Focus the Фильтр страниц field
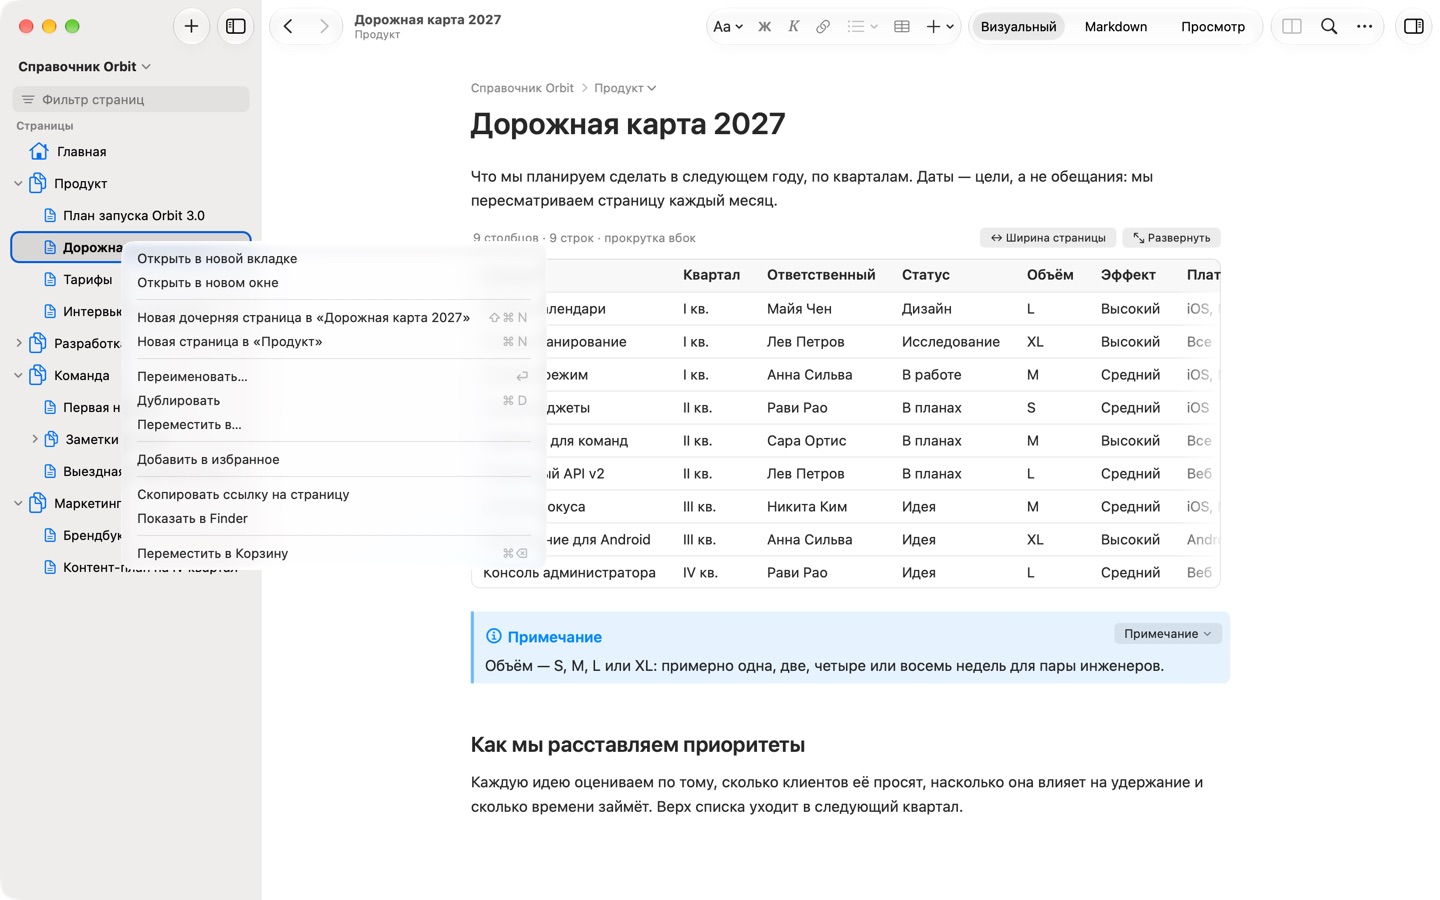This screenshot has height=900, width=1440. [131, 99]
